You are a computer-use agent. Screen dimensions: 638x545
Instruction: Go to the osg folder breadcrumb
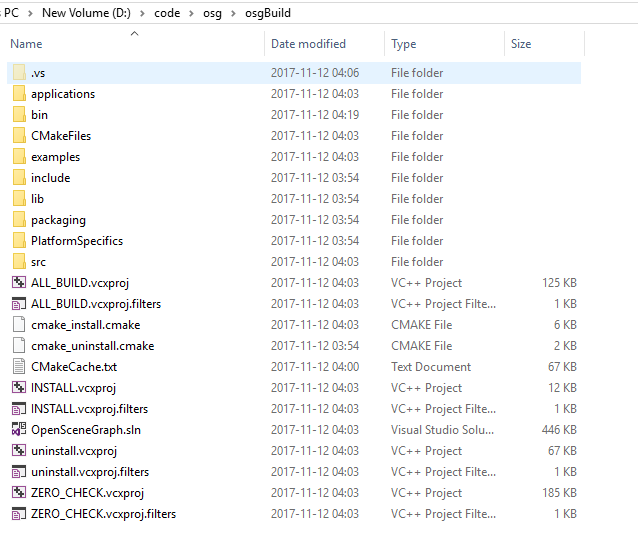coord(212,13)
